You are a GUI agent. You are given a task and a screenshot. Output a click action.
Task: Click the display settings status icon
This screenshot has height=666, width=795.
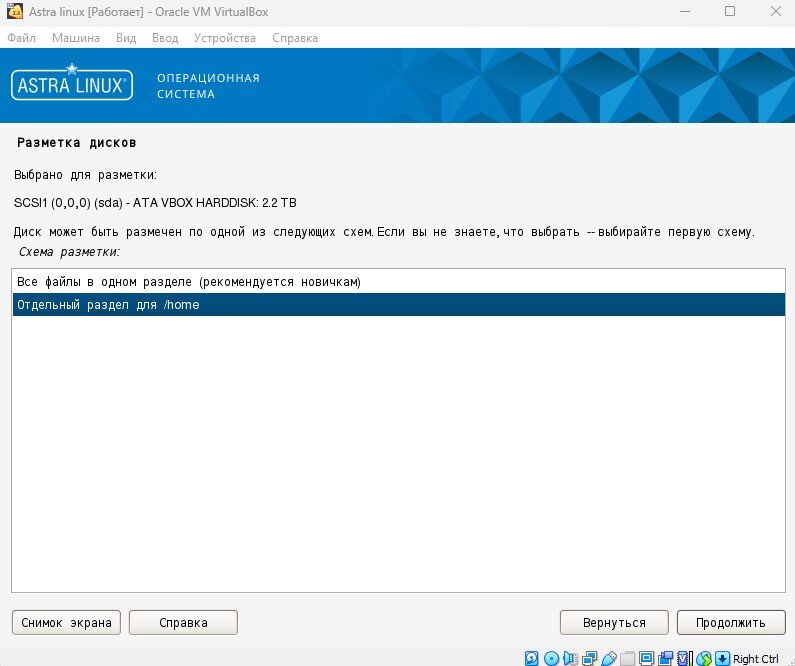[x=646, y=658]
